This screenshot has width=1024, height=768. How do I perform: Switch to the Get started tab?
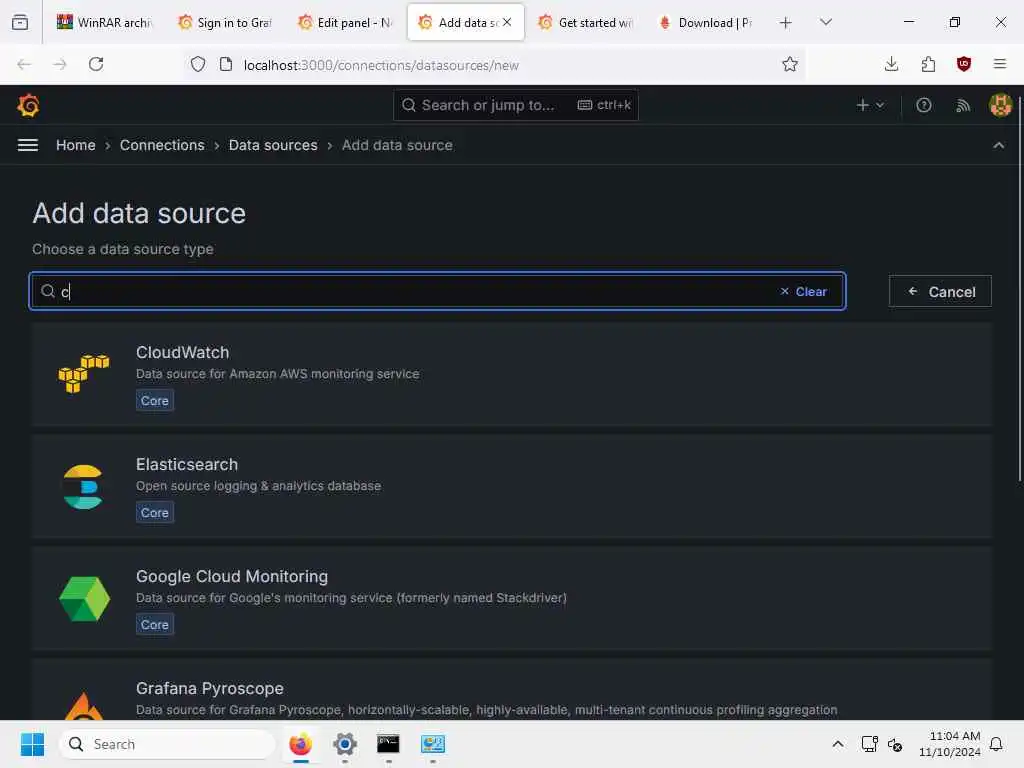(586, 23)
